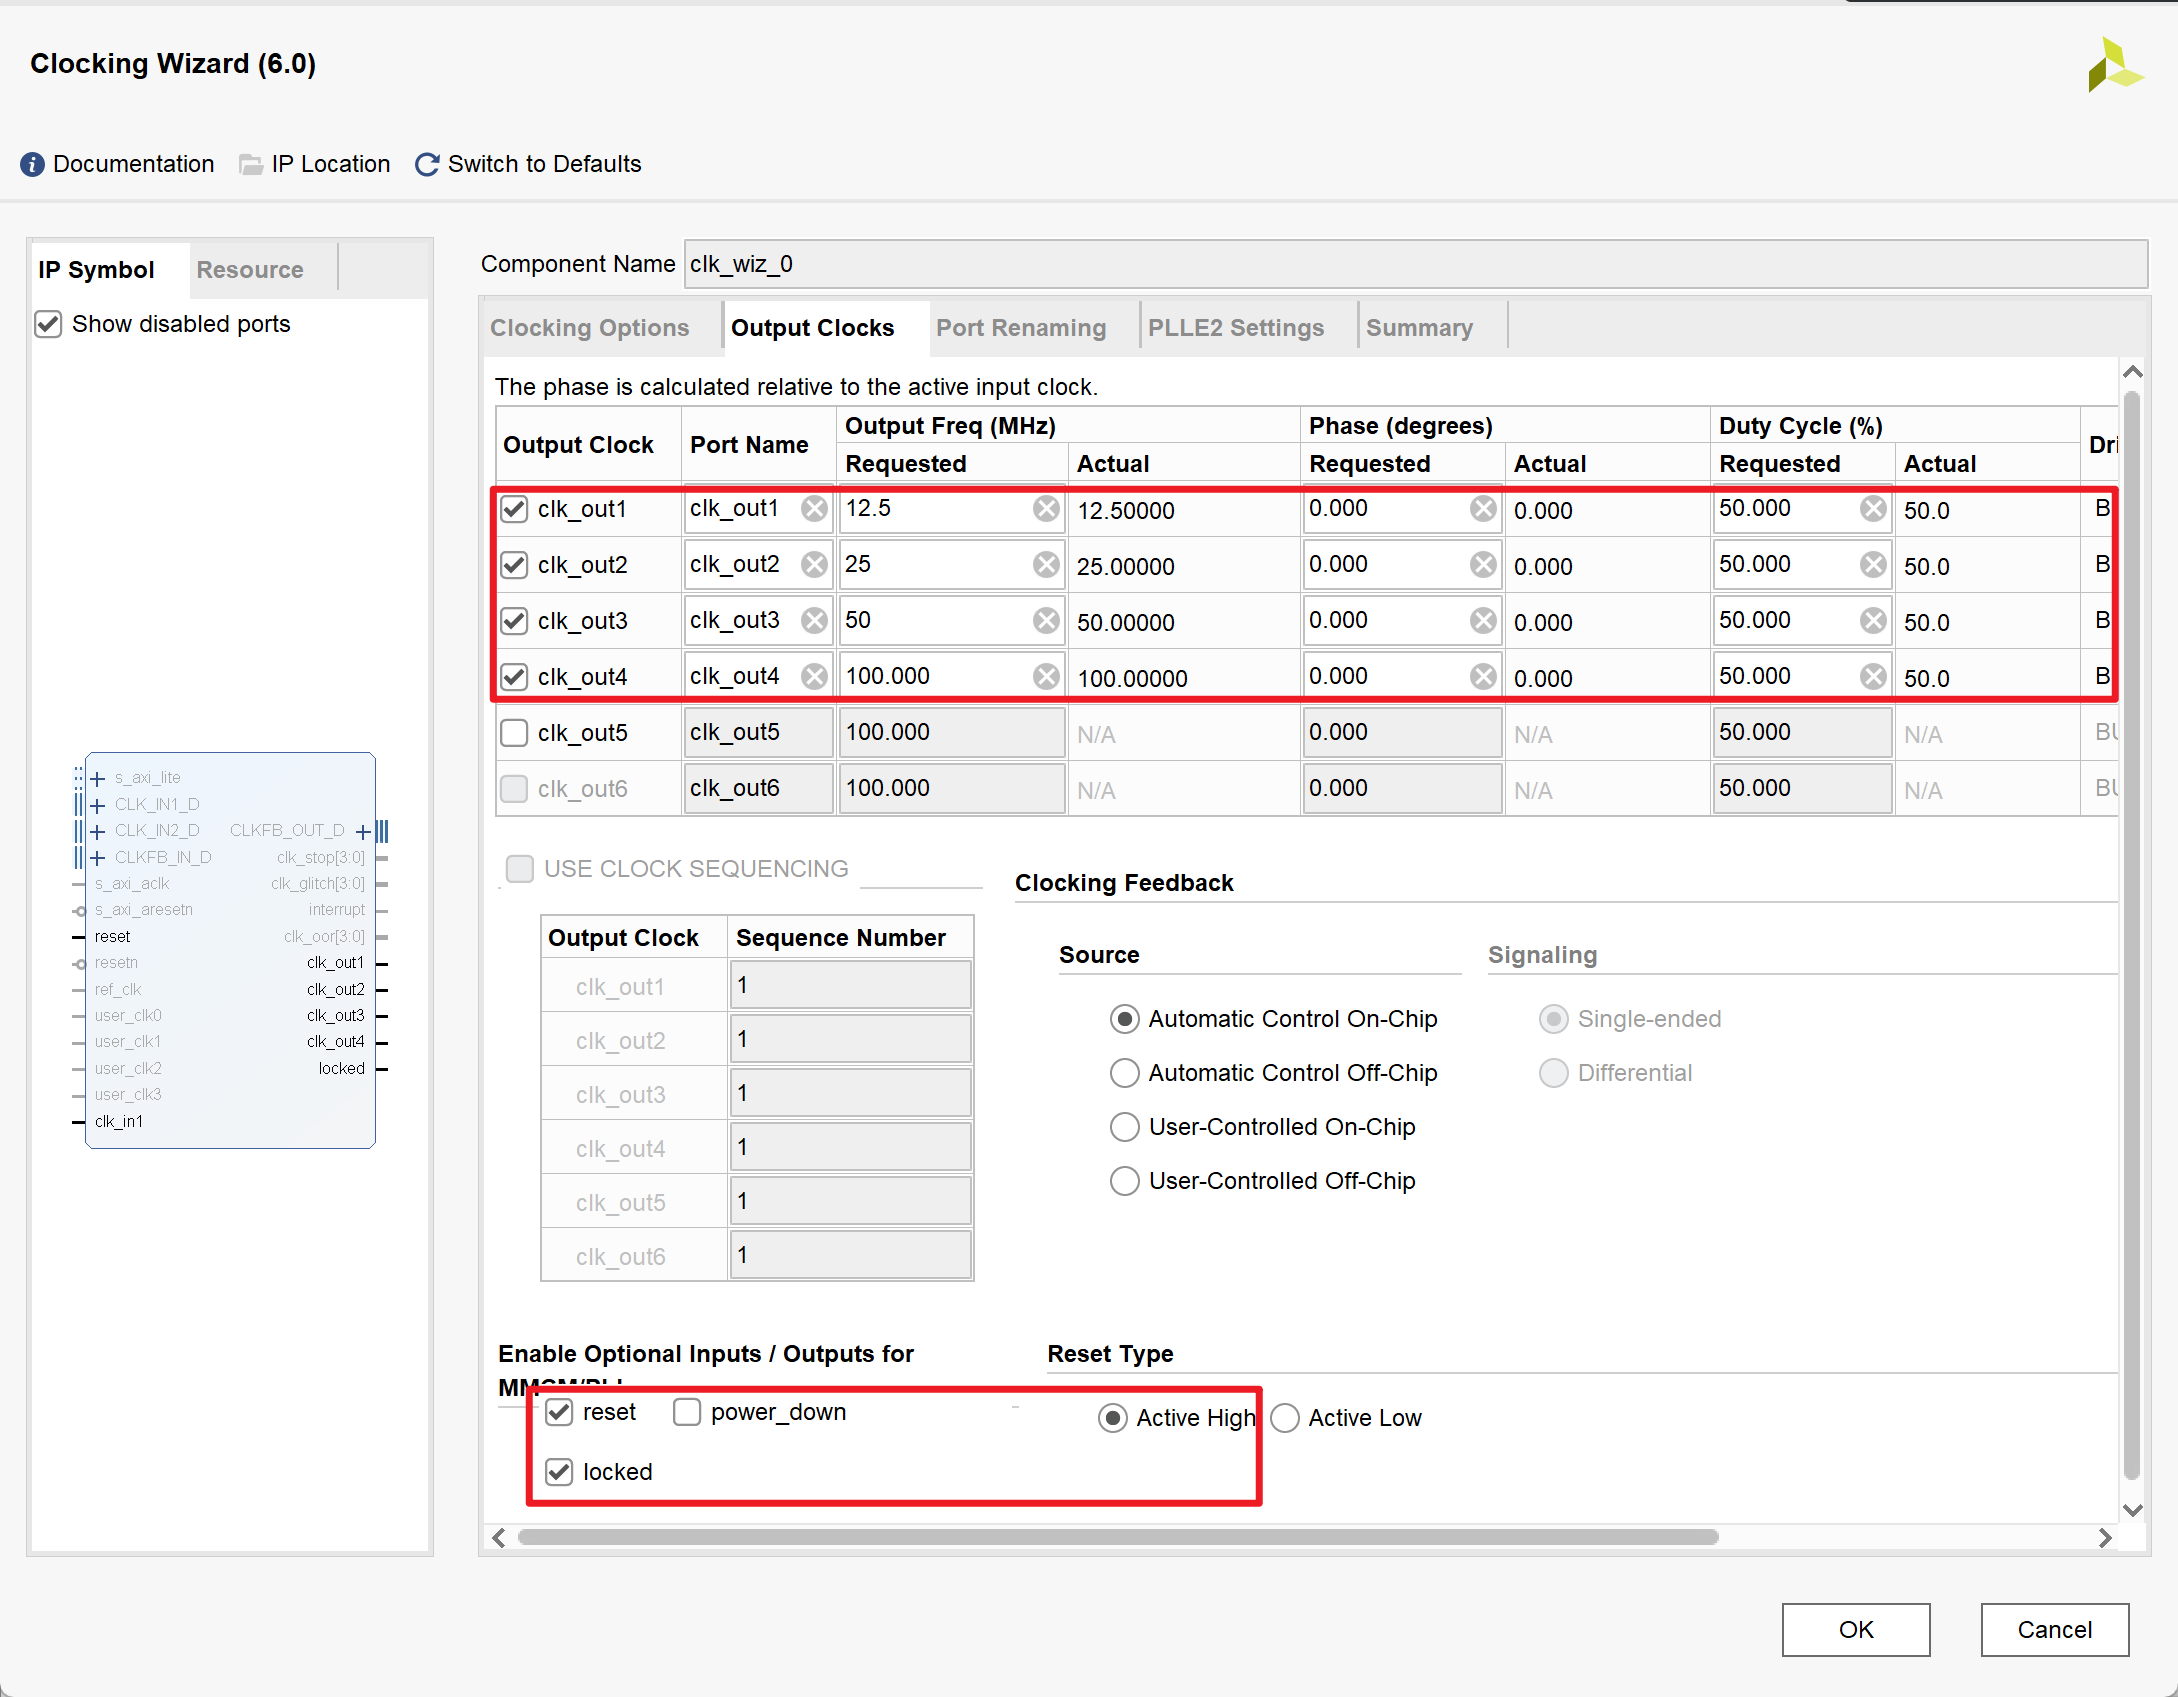2178x1697 pixels.
Task: Enable the clk_out5 output clock
Action: 514,733
